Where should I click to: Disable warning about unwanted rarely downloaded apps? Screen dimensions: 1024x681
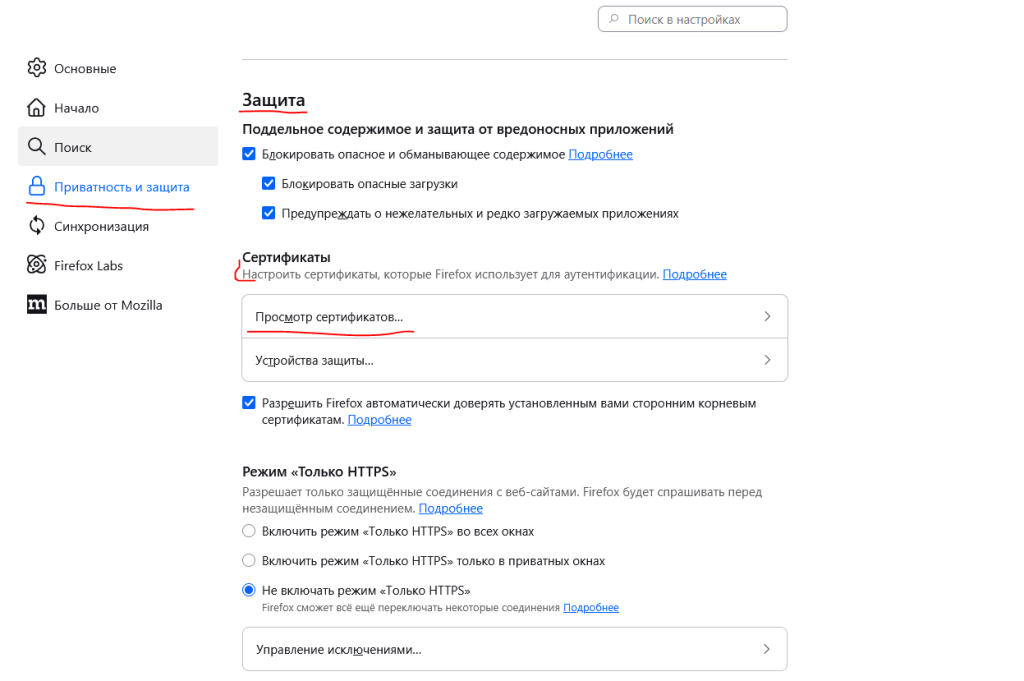tap(268, 213)
